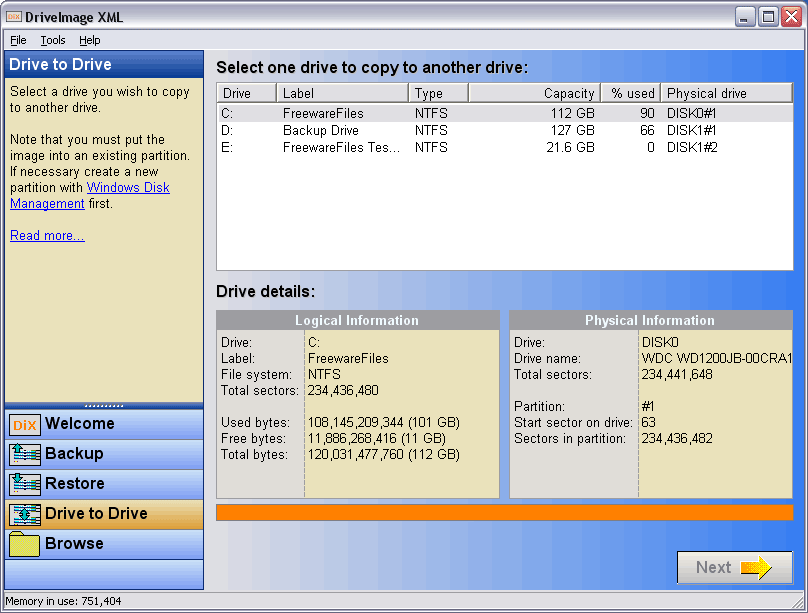Click the 21.6 GB capacity cell

pos(570,147)
